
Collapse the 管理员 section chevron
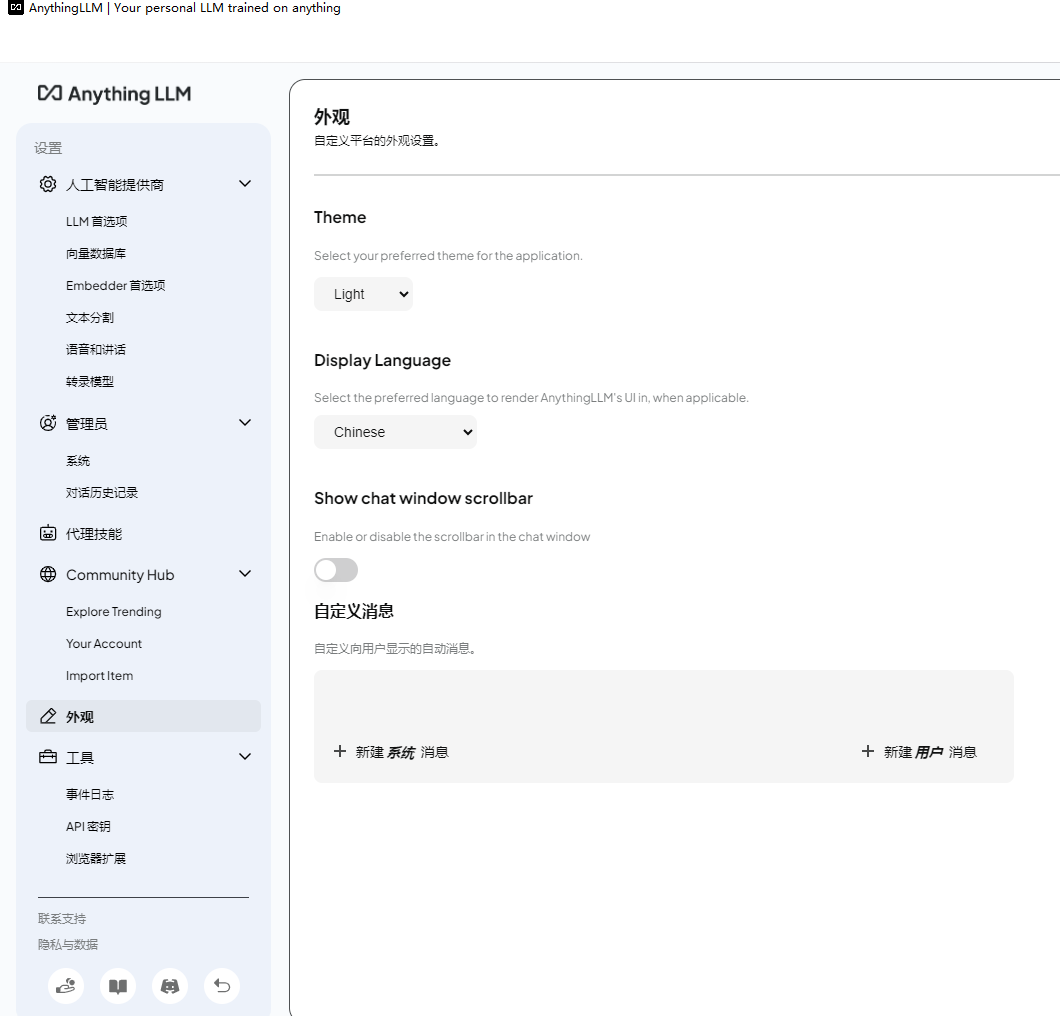[245, 422]
